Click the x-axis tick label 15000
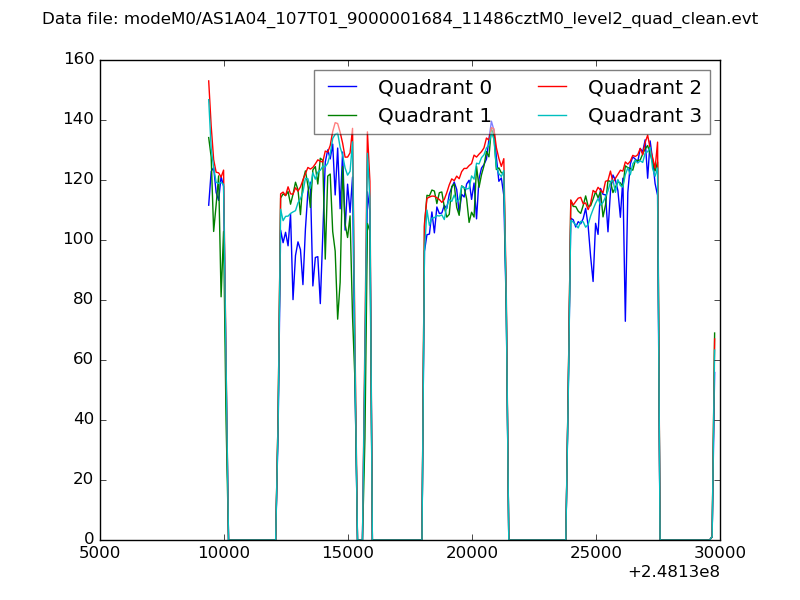The height and width of the screenshot is (600, 800). point(348,553)
